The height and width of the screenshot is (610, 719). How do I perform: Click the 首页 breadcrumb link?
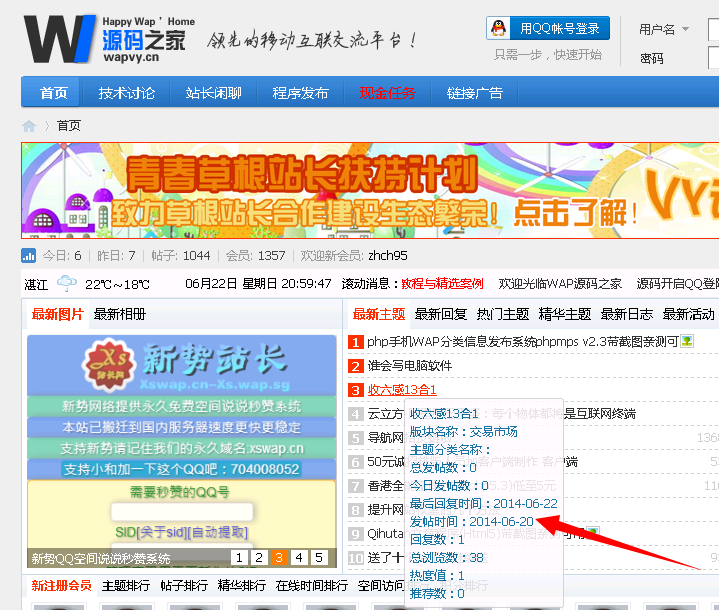click(69, 126)
